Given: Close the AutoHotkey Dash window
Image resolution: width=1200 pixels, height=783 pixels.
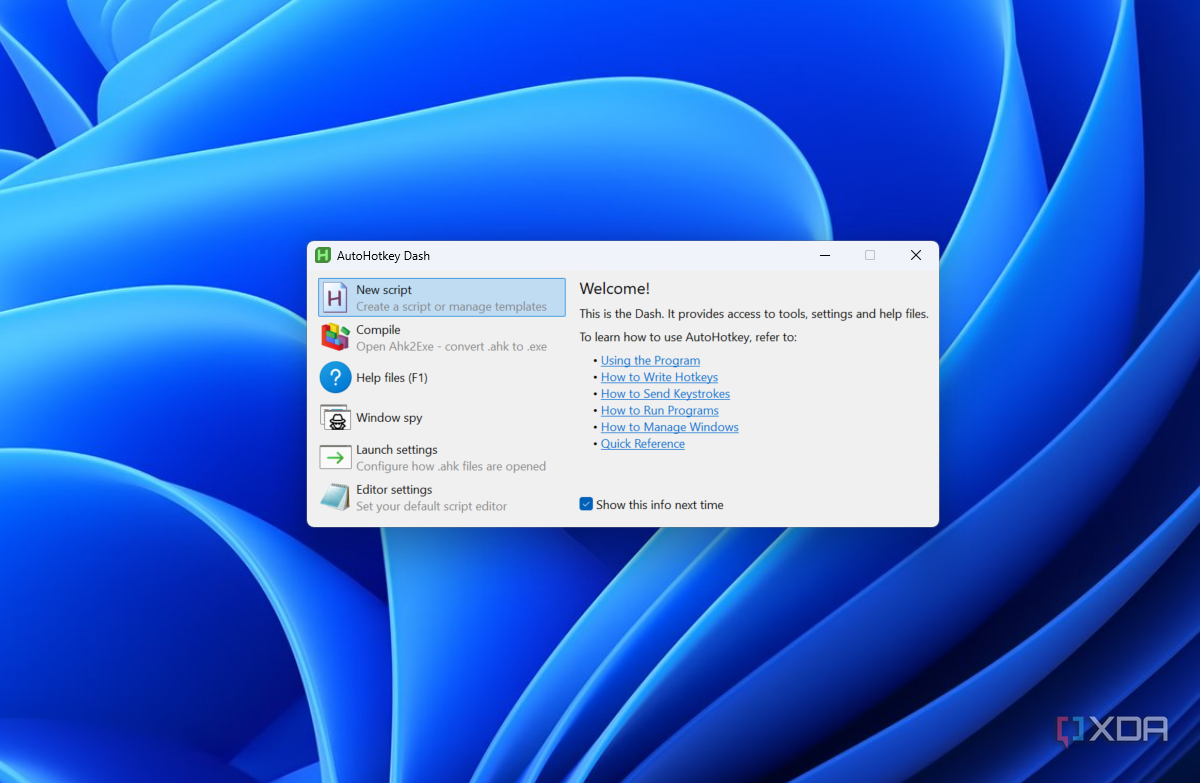Looking at the screenshot, I should pyautogui.click(x=915, y=256).
